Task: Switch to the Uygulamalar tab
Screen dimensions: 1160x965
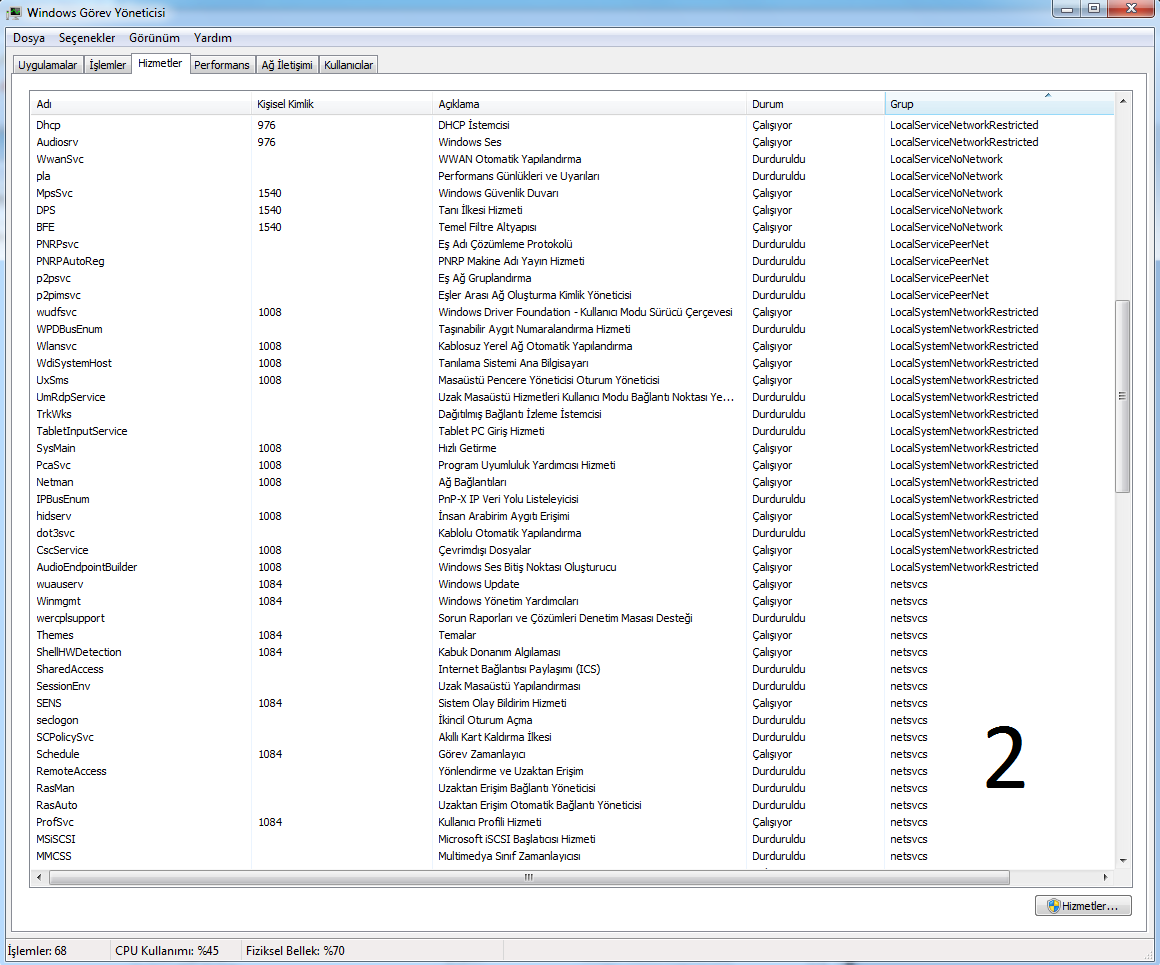Action: 47,65
